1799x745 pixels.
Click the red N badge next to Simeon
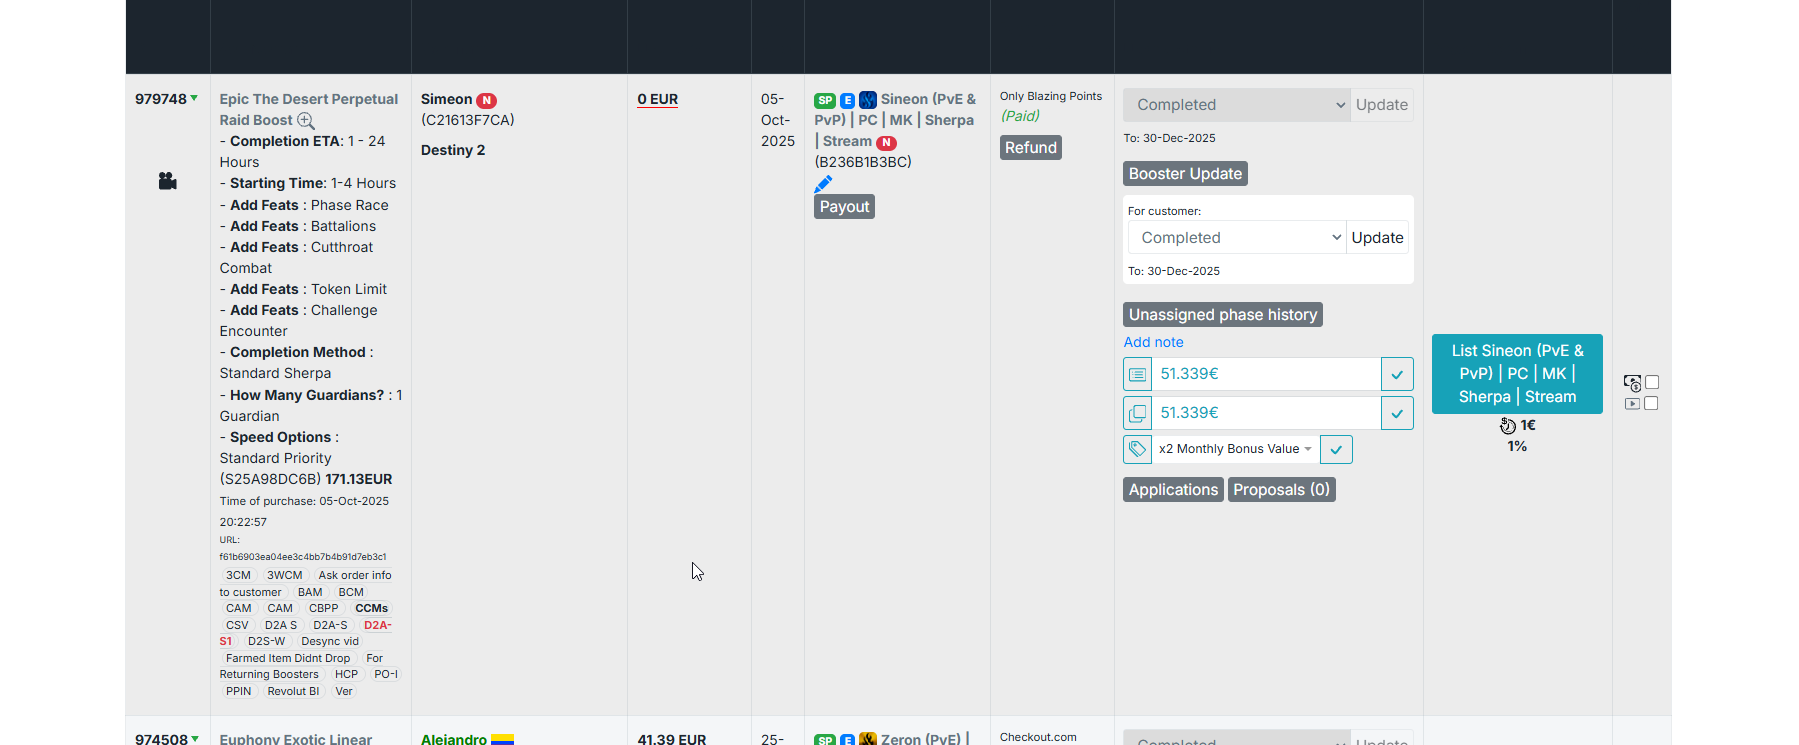[487, 100]
